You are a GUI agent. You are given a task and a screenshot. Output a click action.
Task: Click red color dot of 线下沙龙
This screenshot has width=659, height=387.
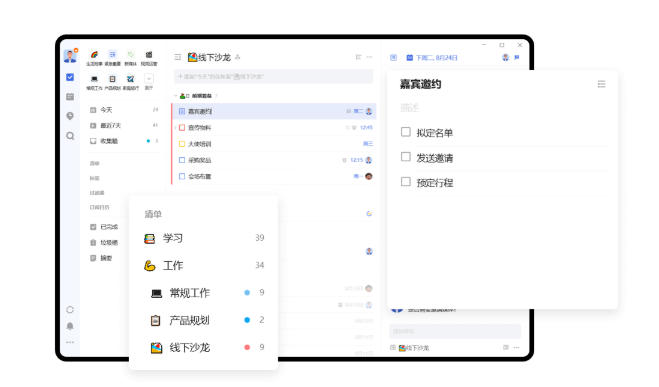pos(247,347)
